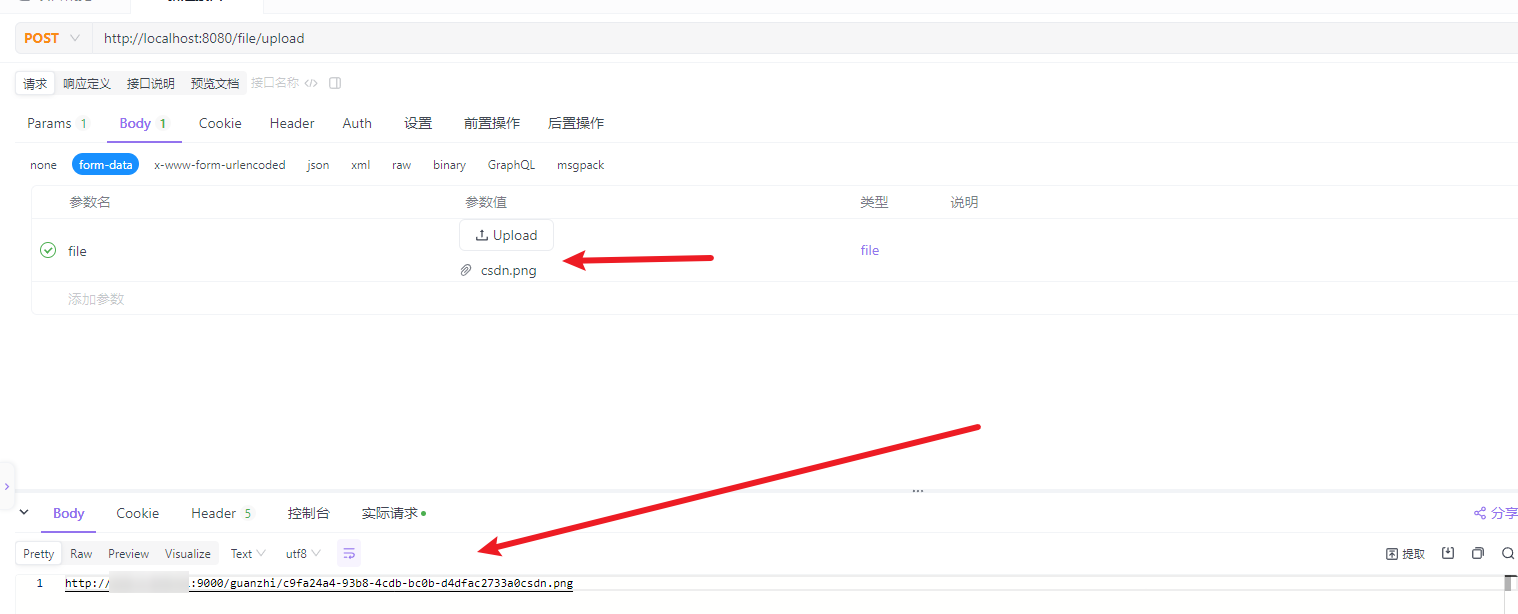
Task: Open search in the response body
Action: pyautogui.click(x=1507, y=553)
